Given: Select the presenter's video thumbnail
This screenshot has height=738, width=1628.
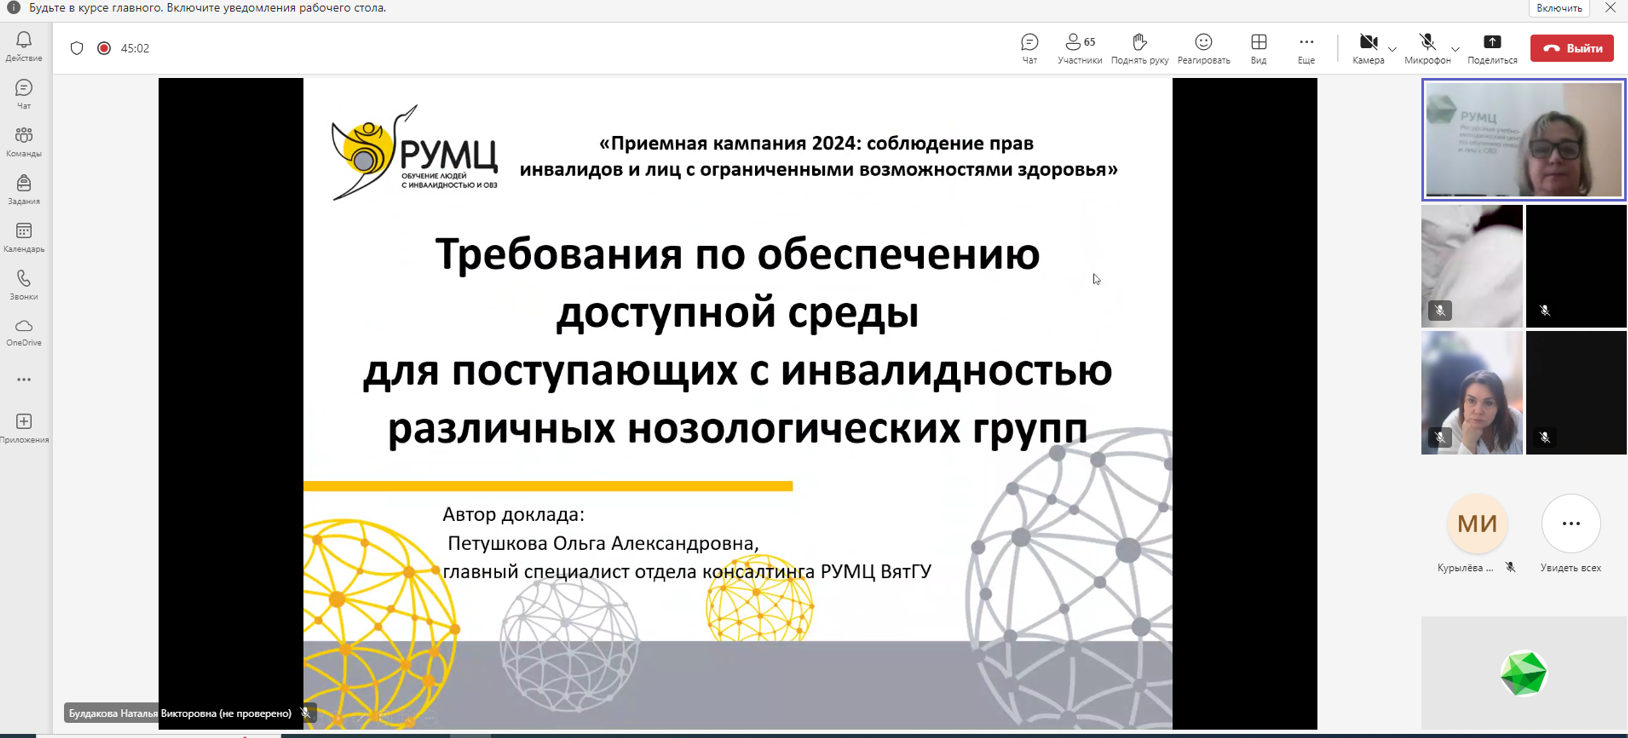Looking at the screenshot, I should 1523,140.
